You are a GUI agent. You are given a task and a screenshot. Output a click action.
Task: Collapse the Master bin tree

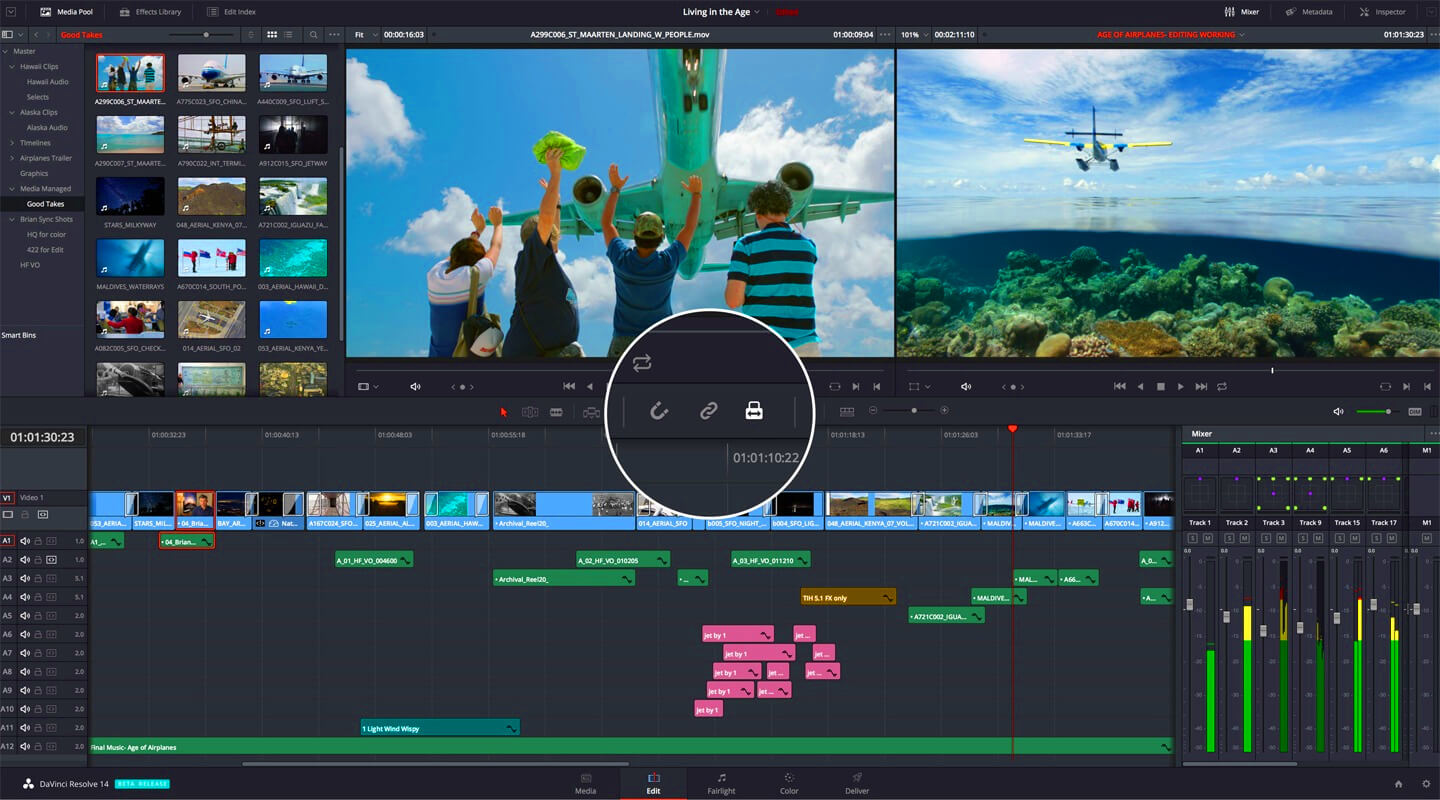pyautogui.click(x=6, y=51)
